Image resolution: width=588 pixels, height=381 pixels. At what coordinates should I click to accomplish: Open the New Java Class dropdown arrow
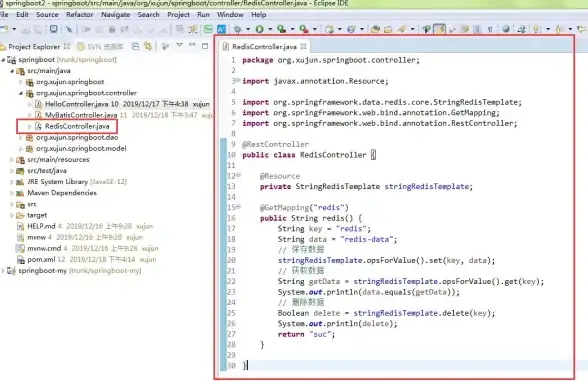click(x=362, y=29)
